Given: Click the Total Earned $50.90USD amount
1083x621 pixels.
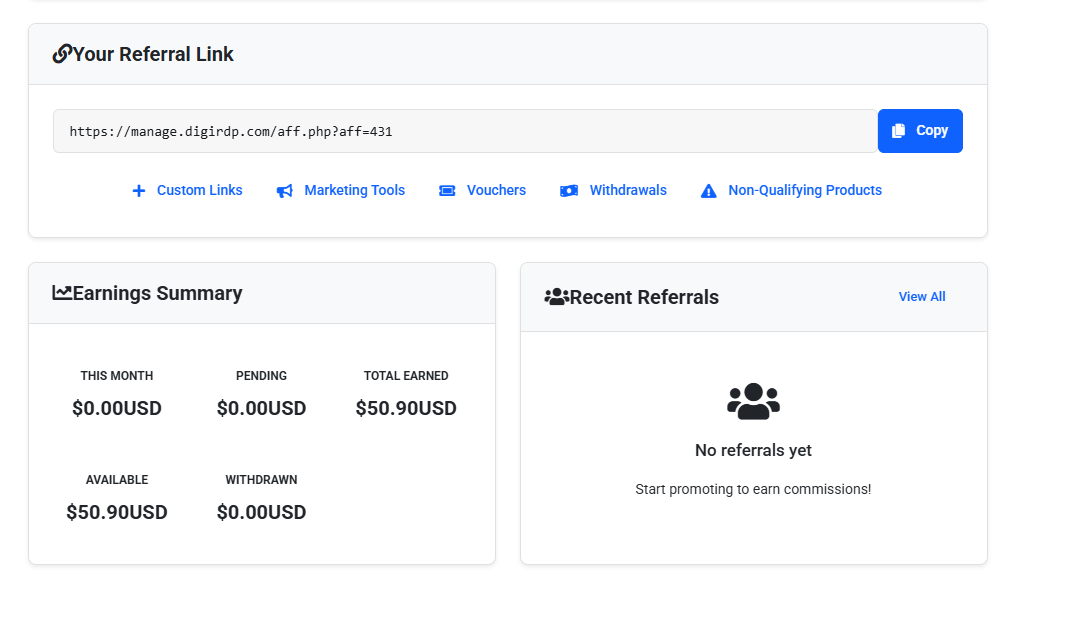Looking at the screenshot, I should coord(406,408).
